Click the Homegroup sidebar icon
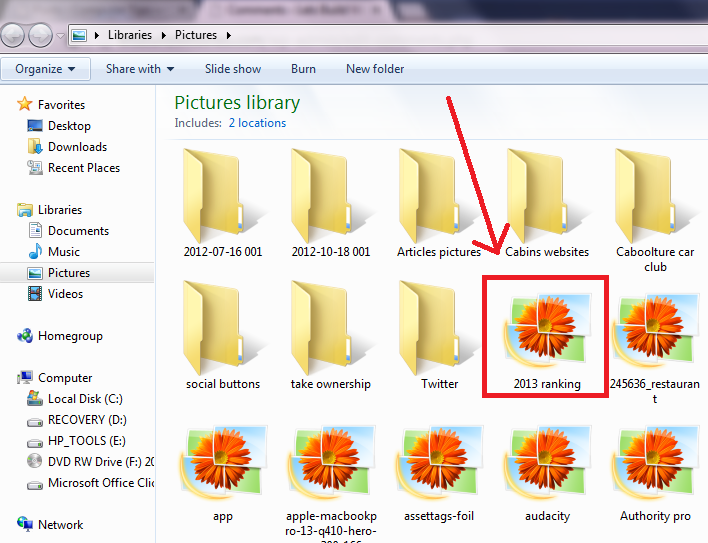The image size is (708, 543). click(x=25, y=336)
